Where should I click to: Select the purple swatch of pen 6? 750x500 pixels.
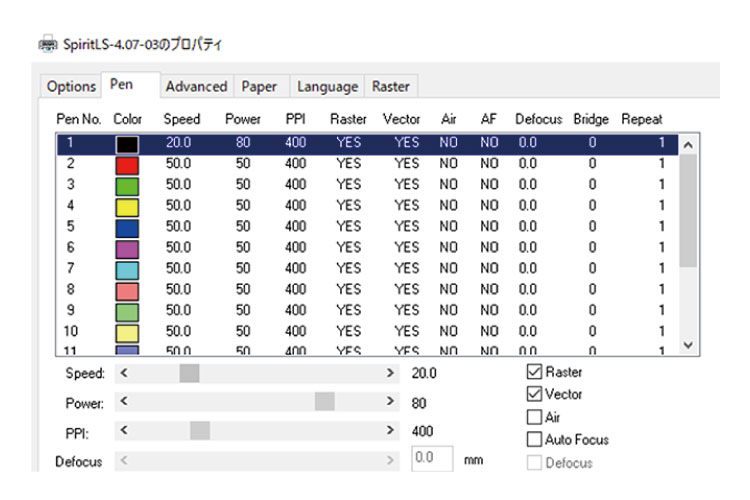click(127, 247)
